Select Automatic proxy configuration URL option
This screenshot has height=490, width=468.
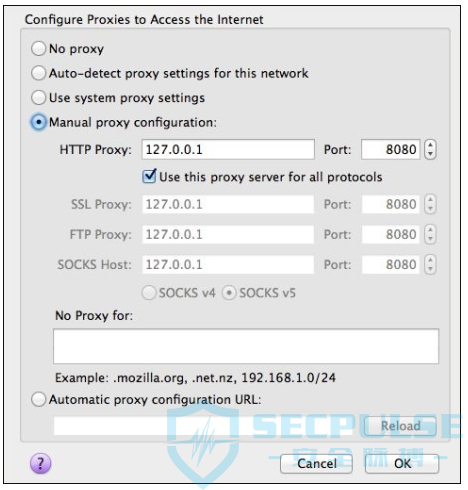coord(38,399)
